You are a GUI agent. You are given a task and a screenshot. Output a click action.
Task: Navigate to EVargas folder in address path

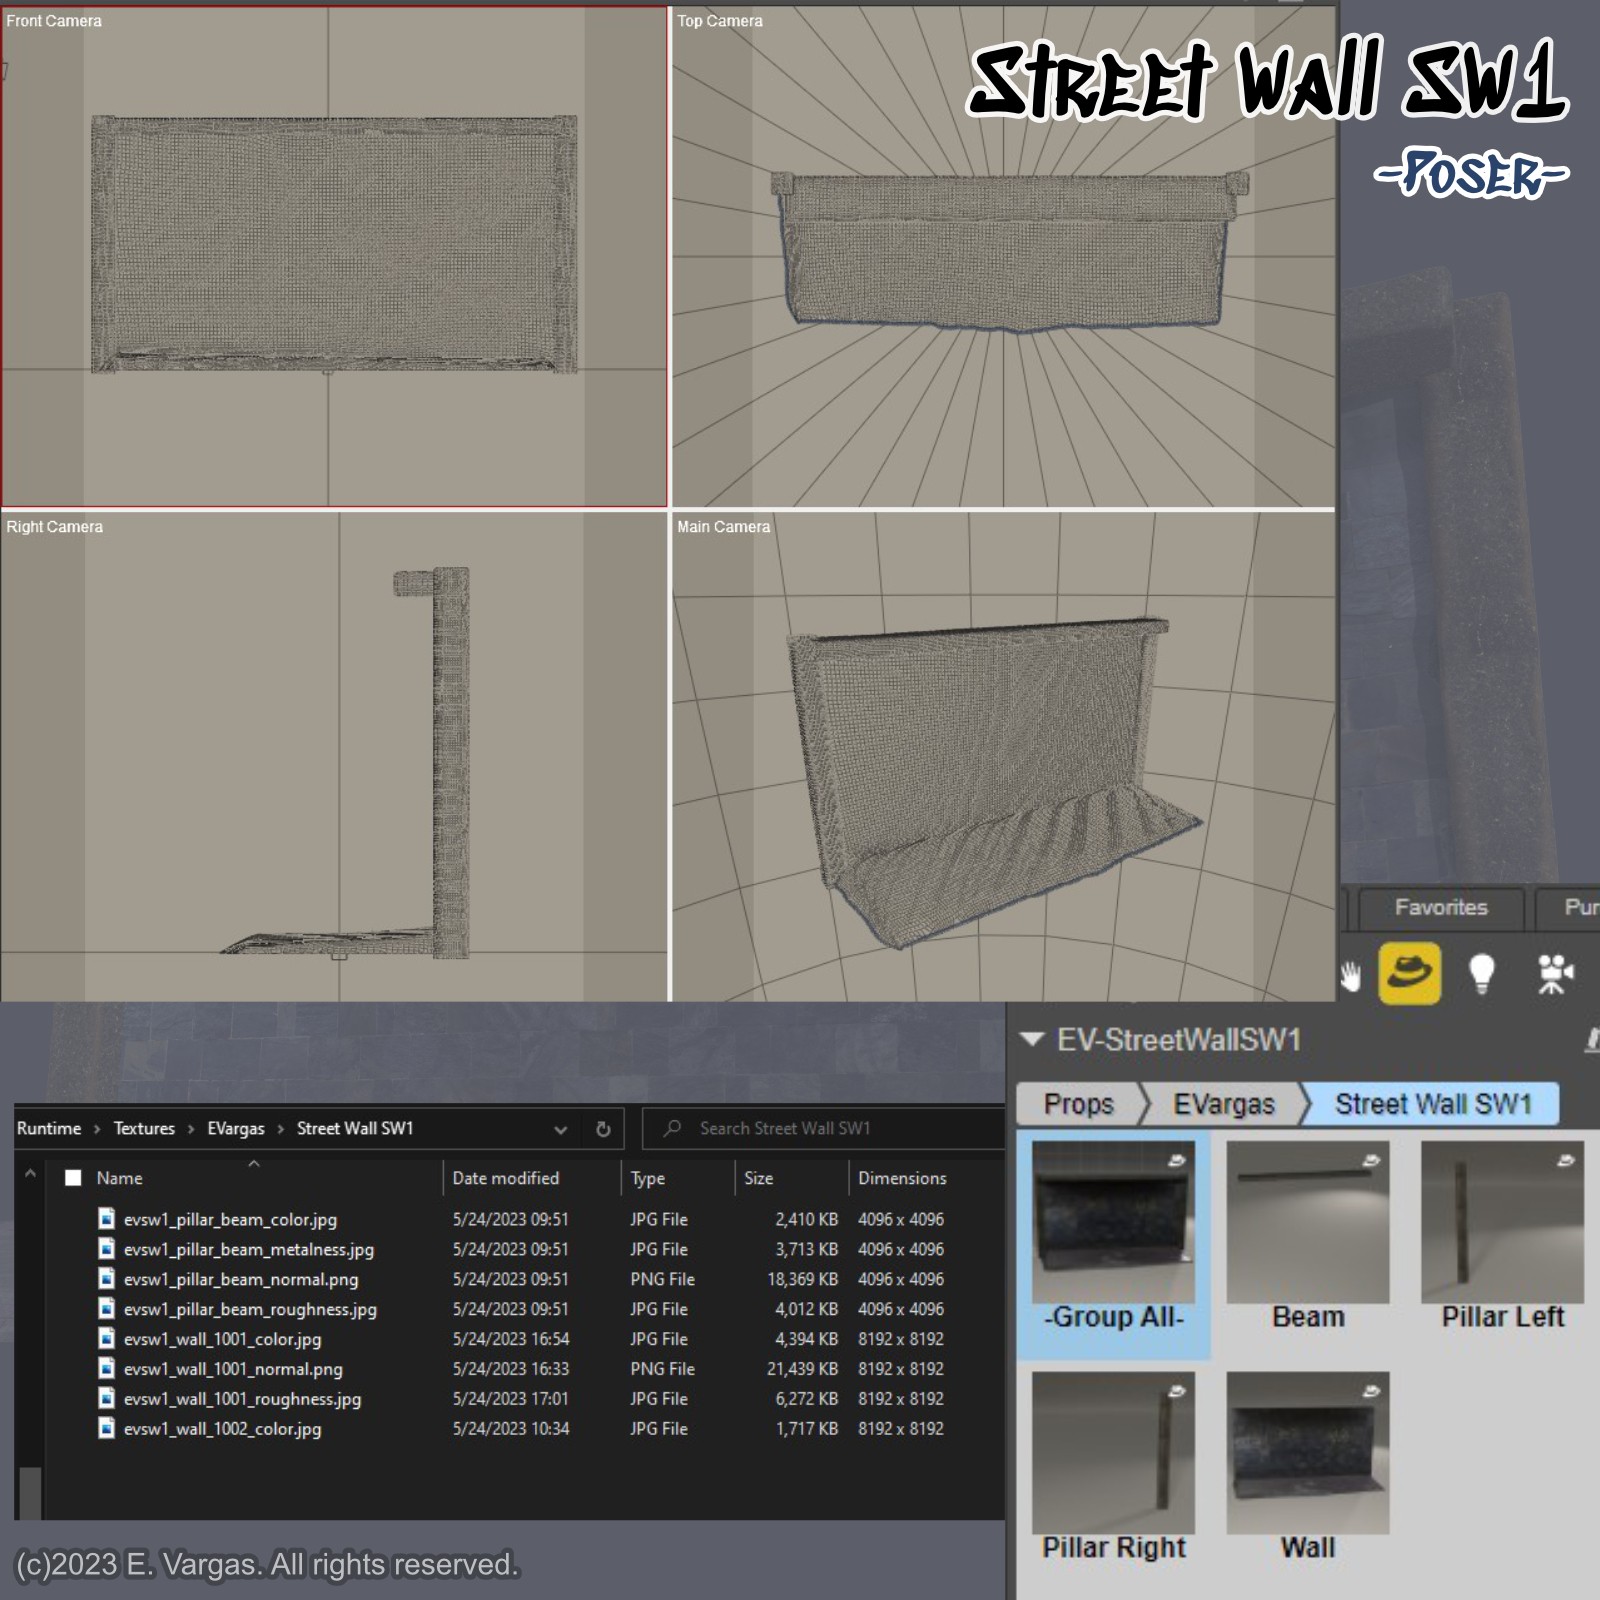point(236,1128)
